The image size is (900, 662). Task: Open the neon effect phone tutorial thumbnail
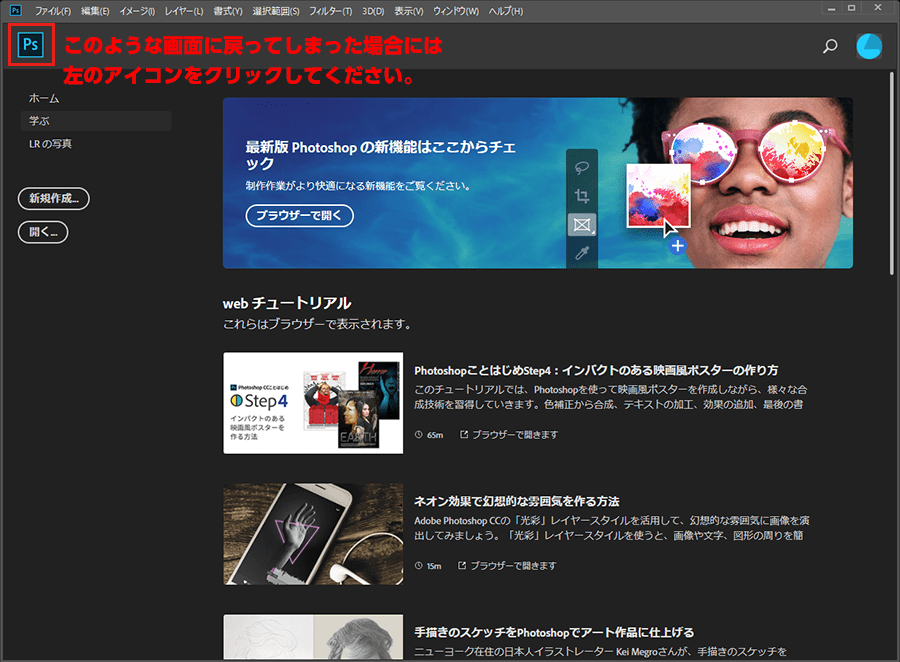pos(313,534)
